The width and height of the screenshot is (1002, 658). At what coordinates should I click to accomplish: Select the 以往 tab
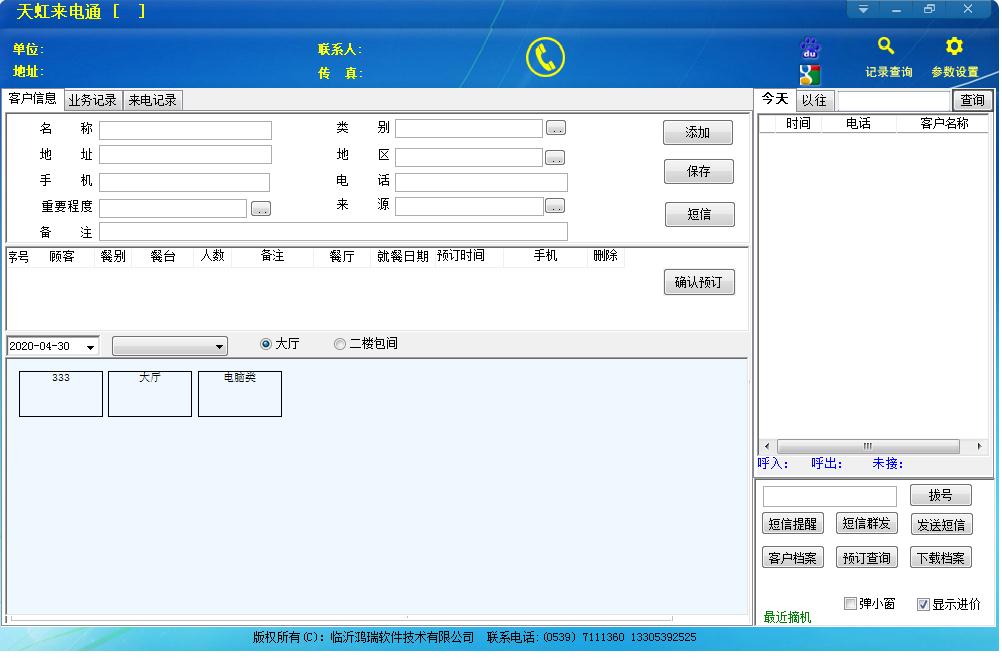coord(814,100)
